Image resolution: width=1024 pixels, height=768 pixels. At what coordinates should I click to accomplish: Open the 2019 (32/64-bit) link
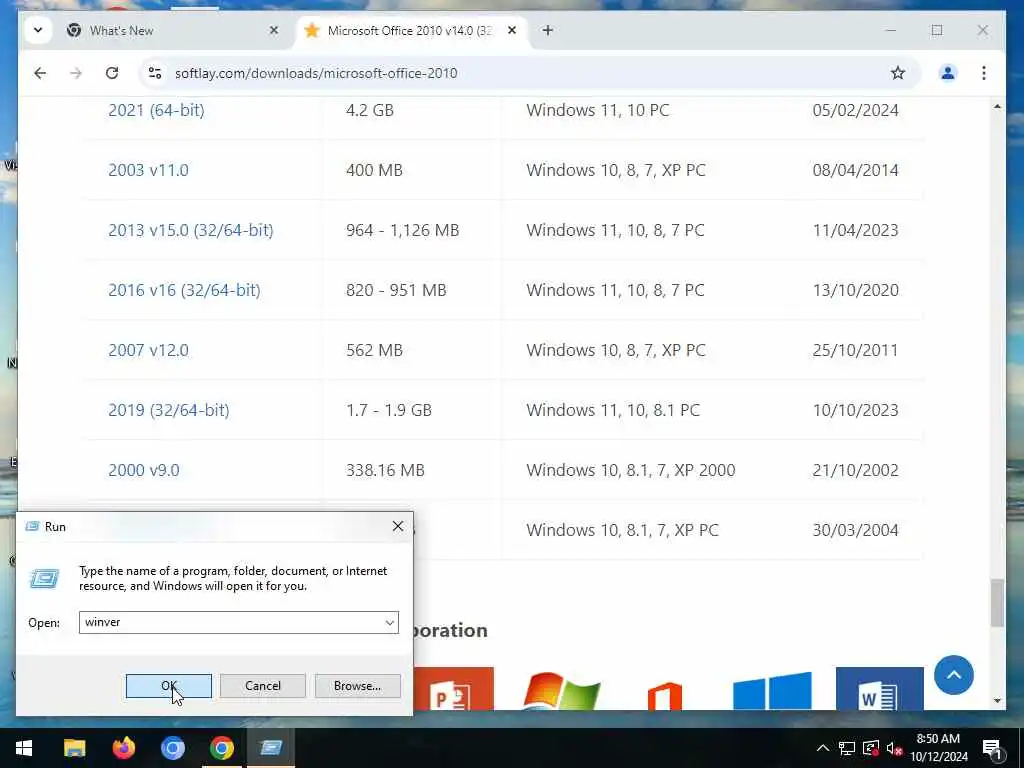click(168, 411)
